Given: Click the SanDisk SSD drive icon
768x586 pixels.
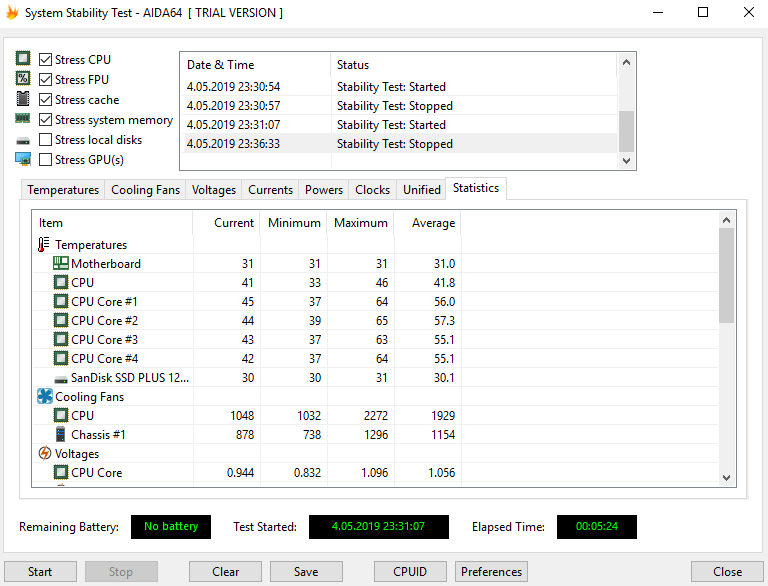Looking at the screenshot, I should 61,380.
